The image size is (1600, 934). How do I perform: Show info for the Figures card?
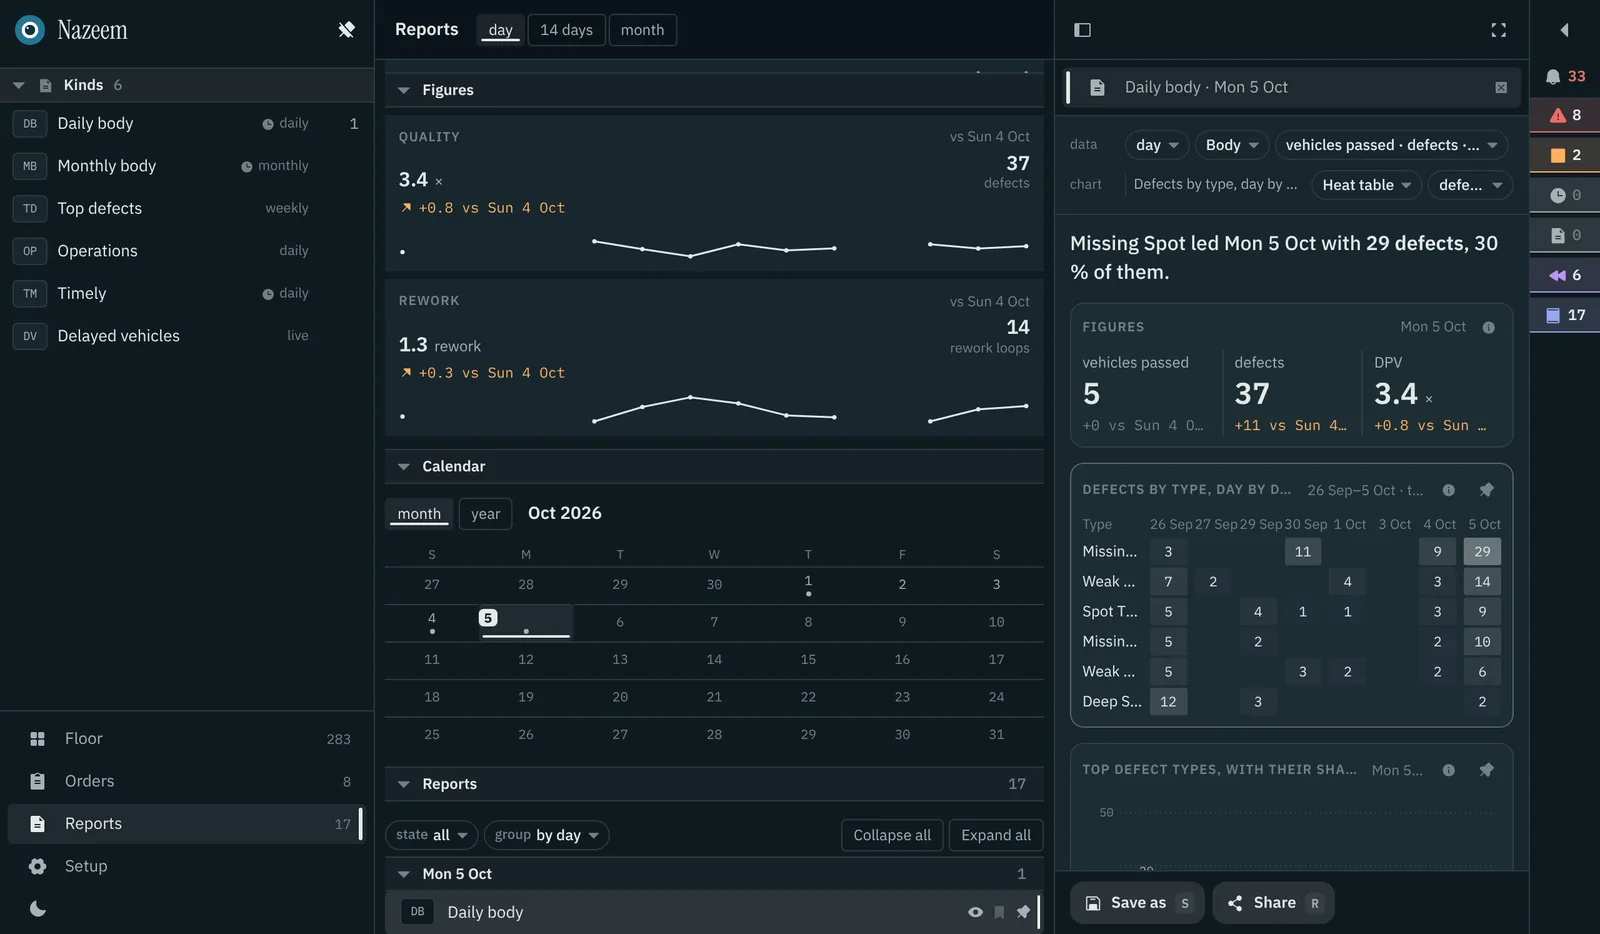click(1488, 327)
